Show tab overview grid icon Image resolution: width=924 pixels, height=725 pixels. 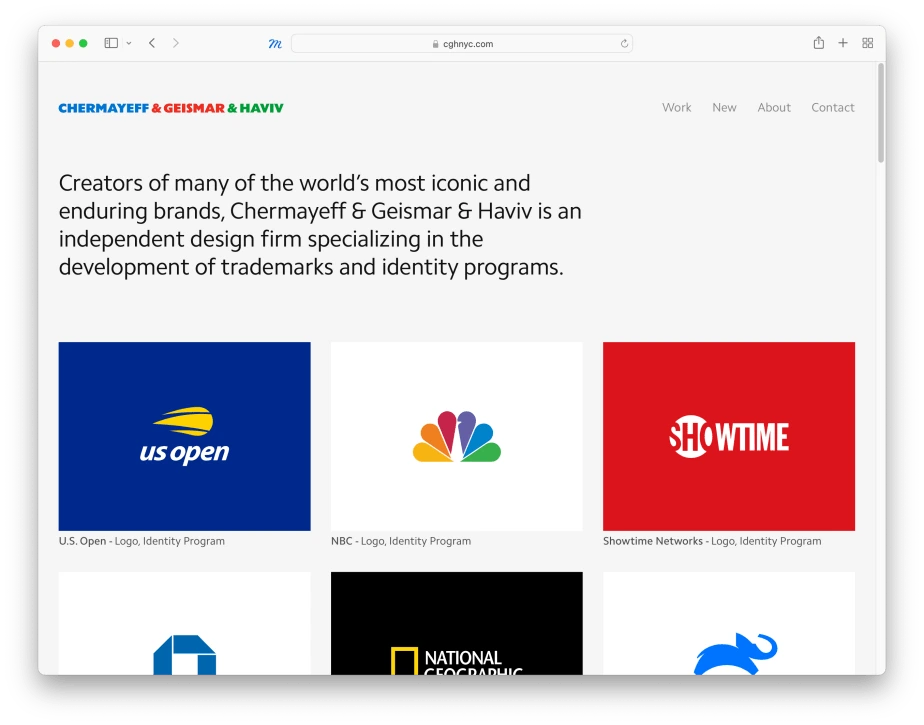point(867,43)
